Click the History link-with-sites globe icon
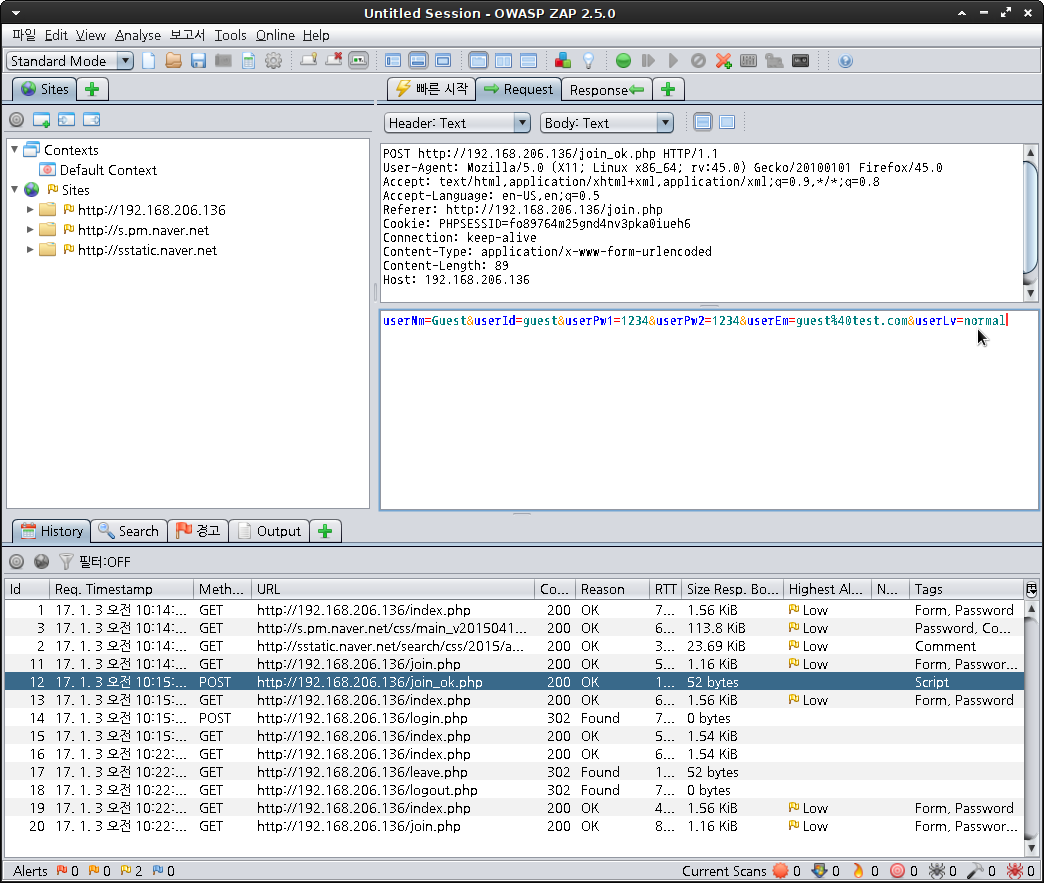This screenshot has height=883, width=1044. 41,561
